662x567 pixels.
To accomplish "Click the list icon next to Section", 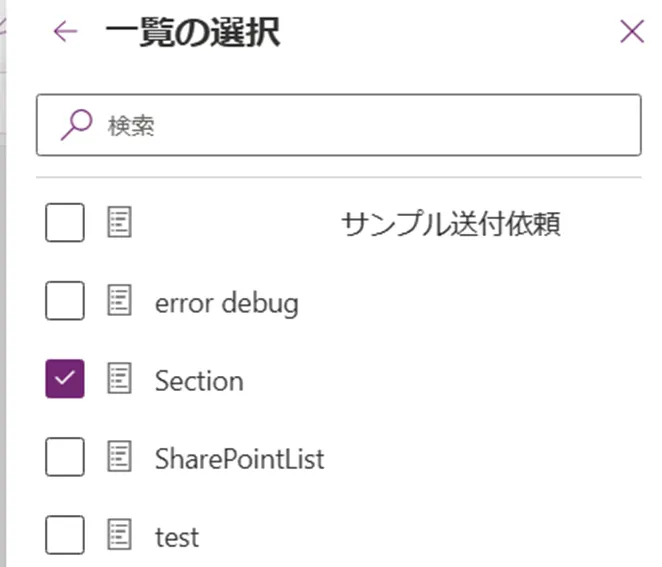I will [x=120, y=380].
